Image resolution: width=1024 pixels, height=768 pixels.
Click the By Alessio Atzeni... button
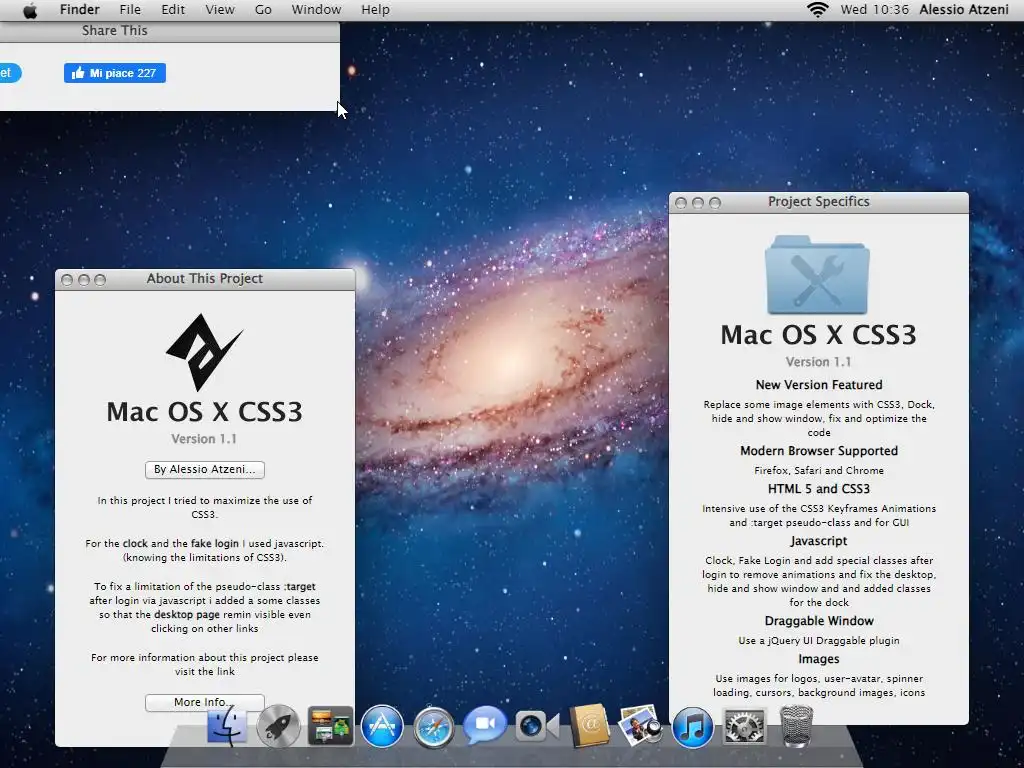[205, 470]
